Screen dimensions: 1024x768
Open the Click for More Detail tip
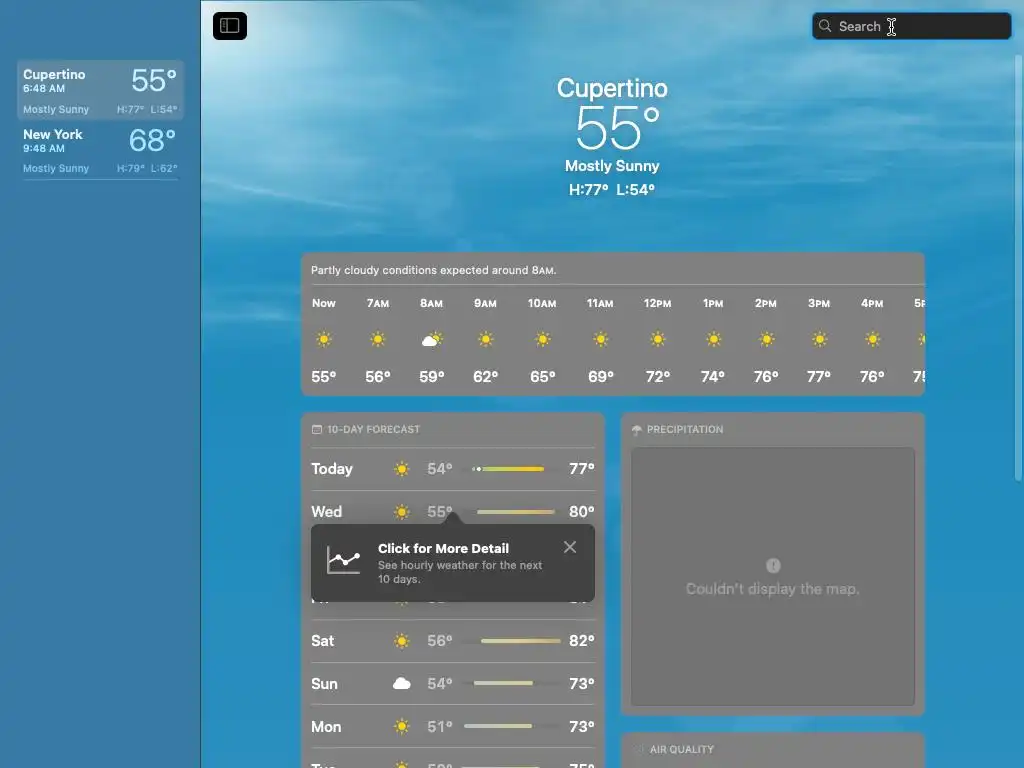tap(453, 563)
